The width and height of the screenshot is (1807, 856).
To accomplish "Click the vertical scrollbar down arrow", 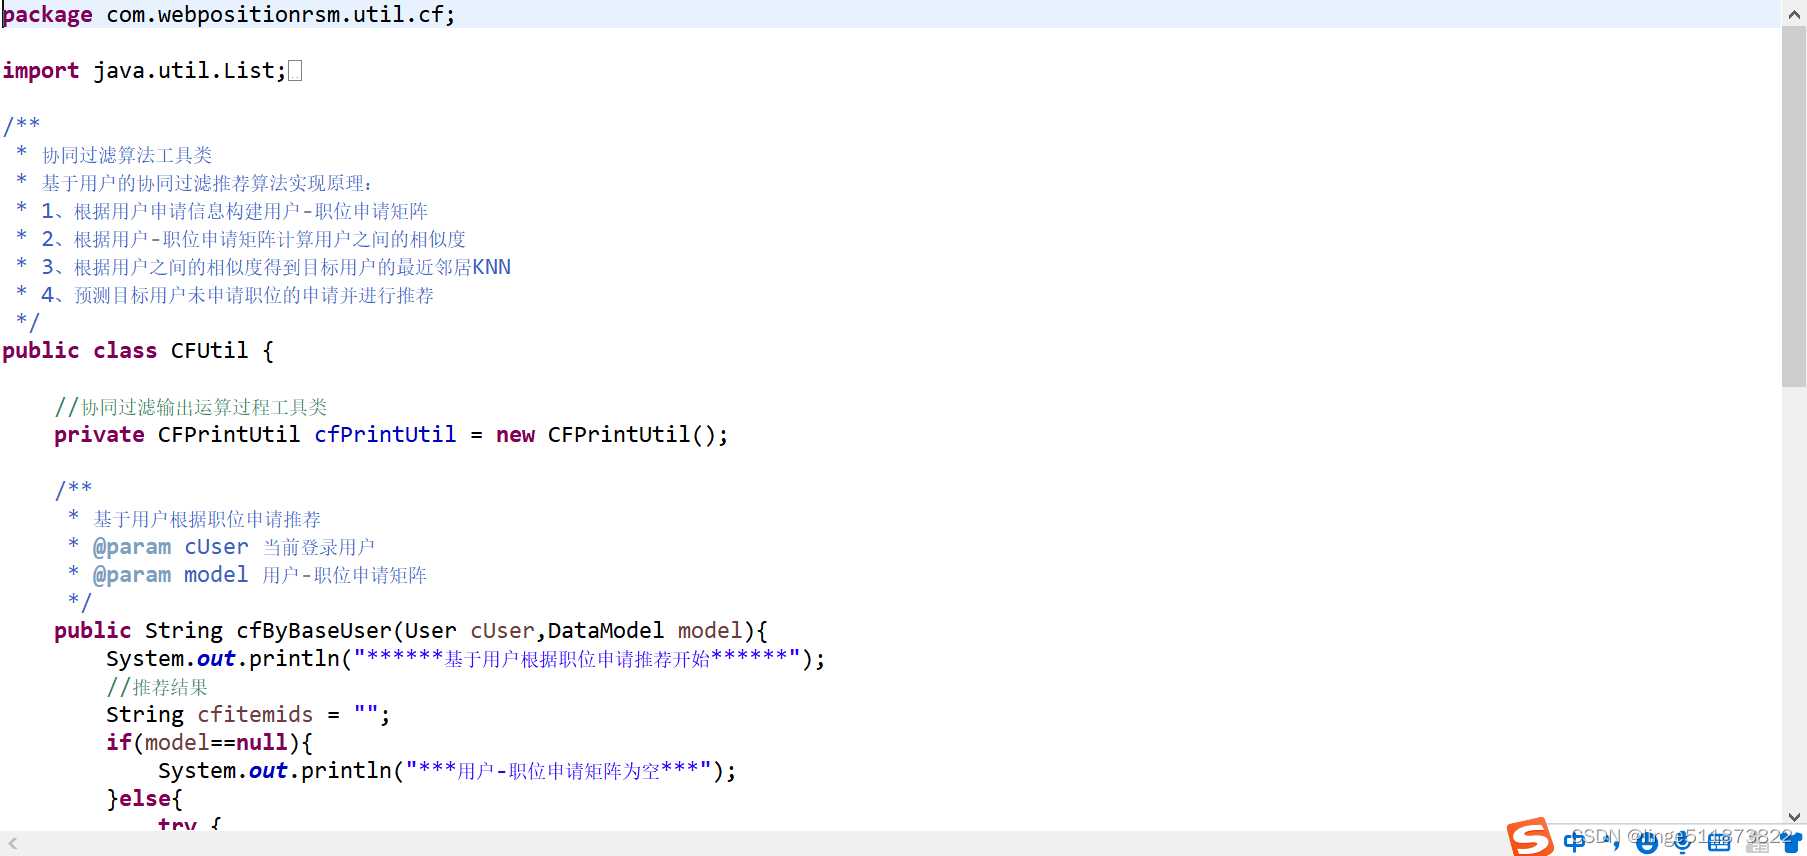I will point(1794,817).
